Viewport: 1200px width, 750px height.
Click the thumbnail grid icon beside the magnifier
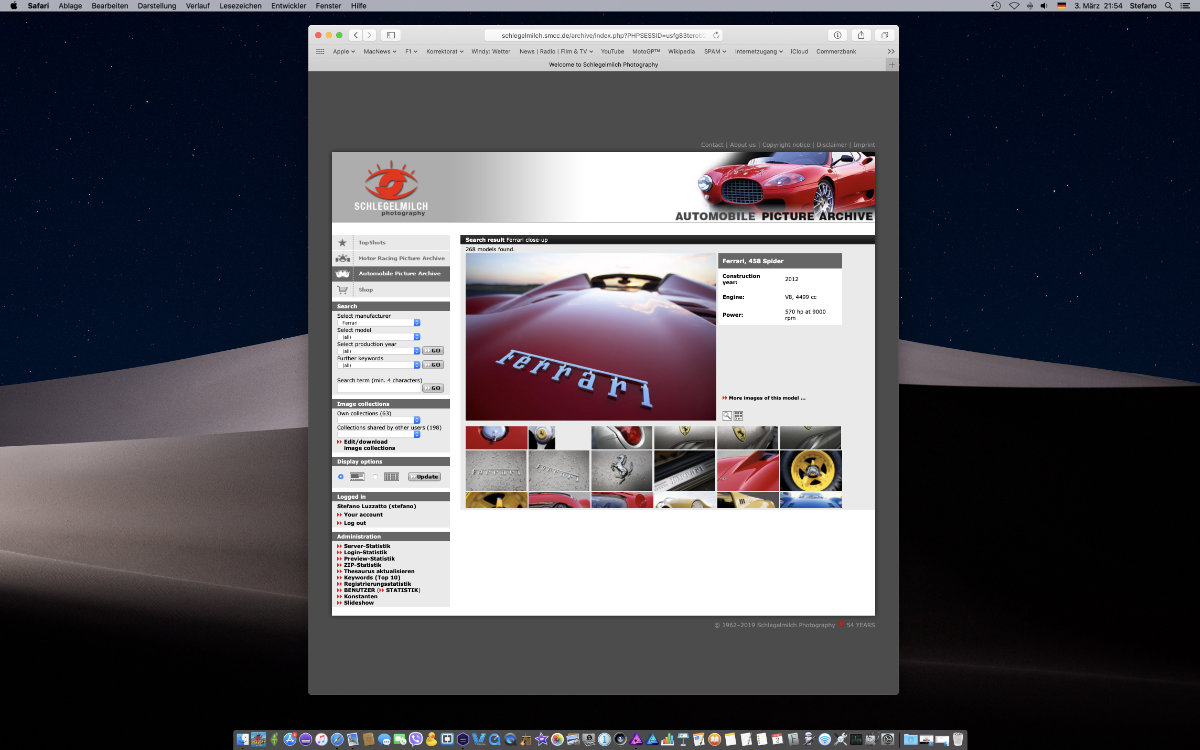pyautogui.click(x=739, y=415)
